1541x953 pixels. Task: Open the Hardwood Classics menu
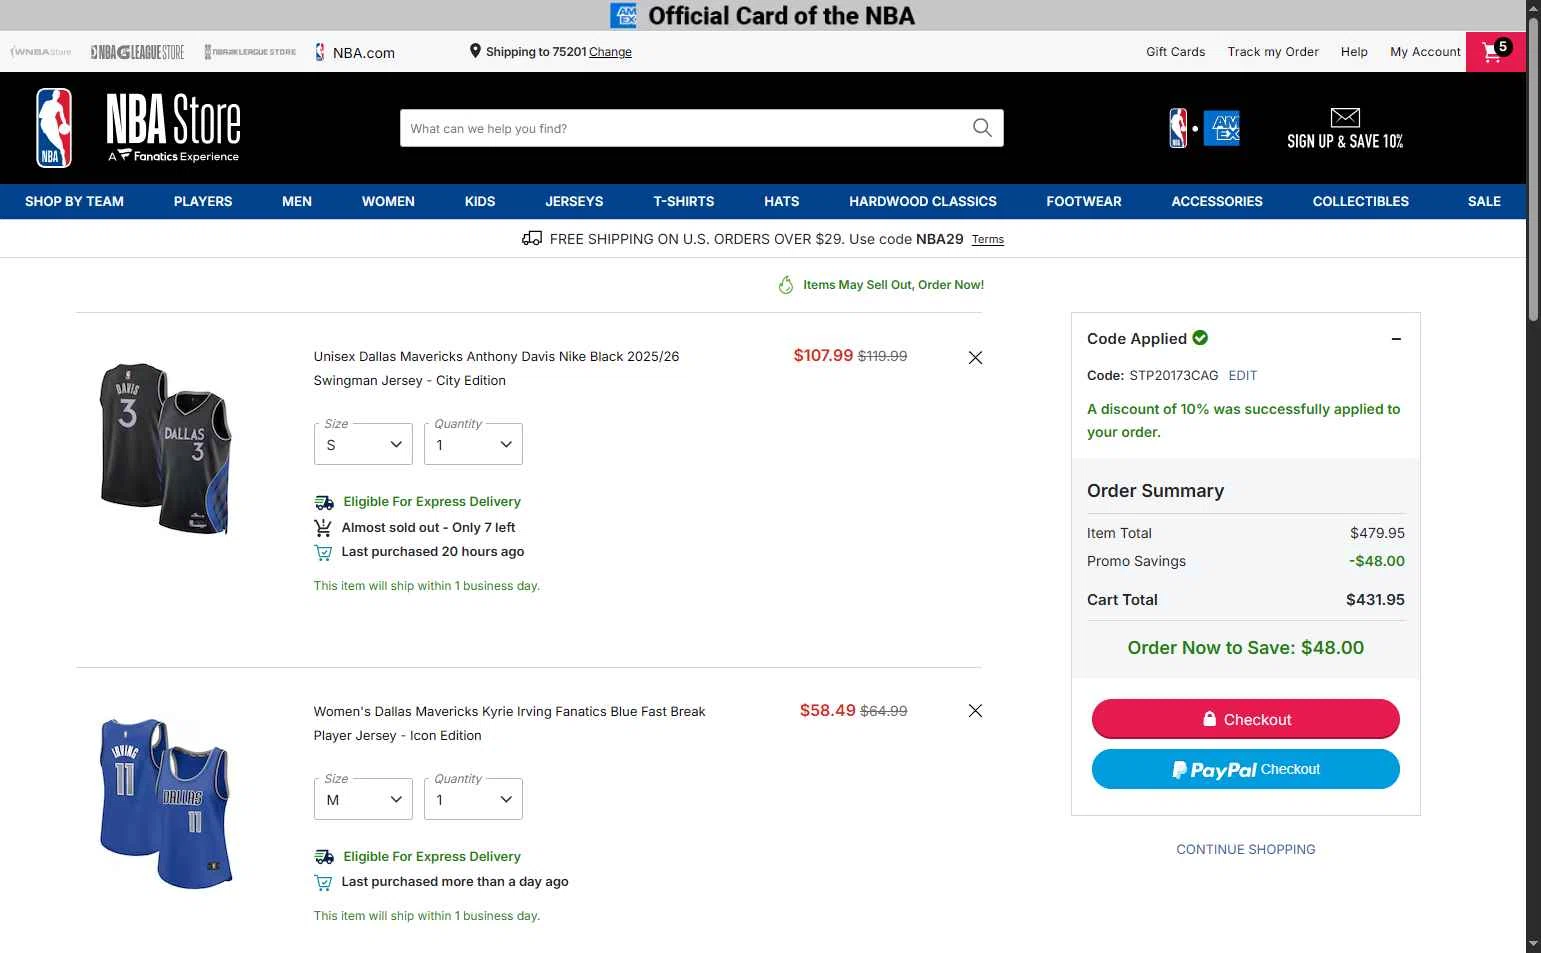pyautogui.click(x=923, y=201)
